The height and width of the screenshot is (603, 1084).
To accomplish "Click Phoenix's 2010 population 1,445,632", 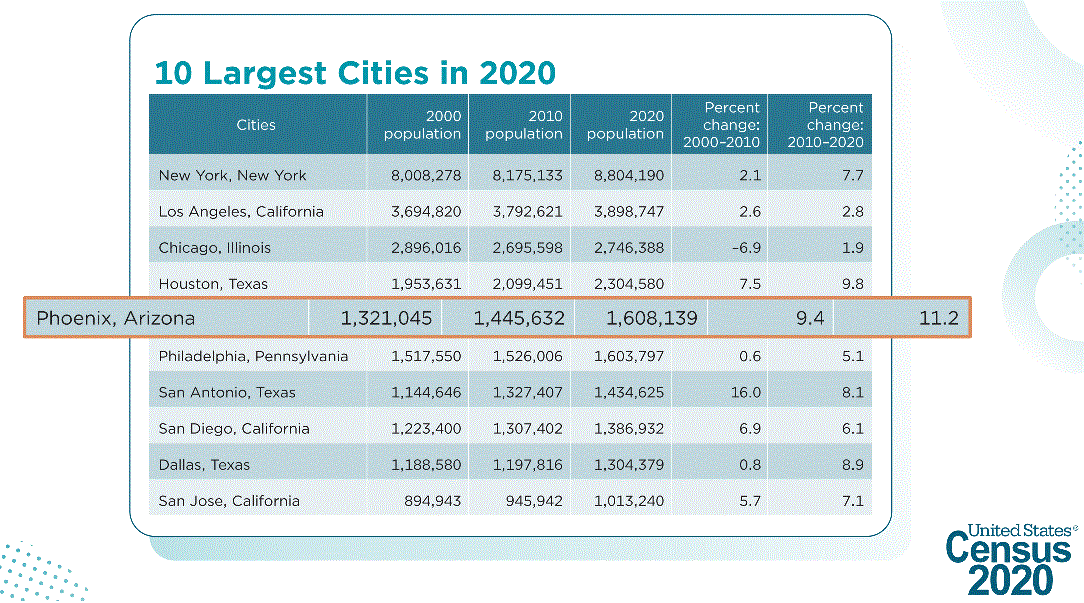I will coord(519,318).
